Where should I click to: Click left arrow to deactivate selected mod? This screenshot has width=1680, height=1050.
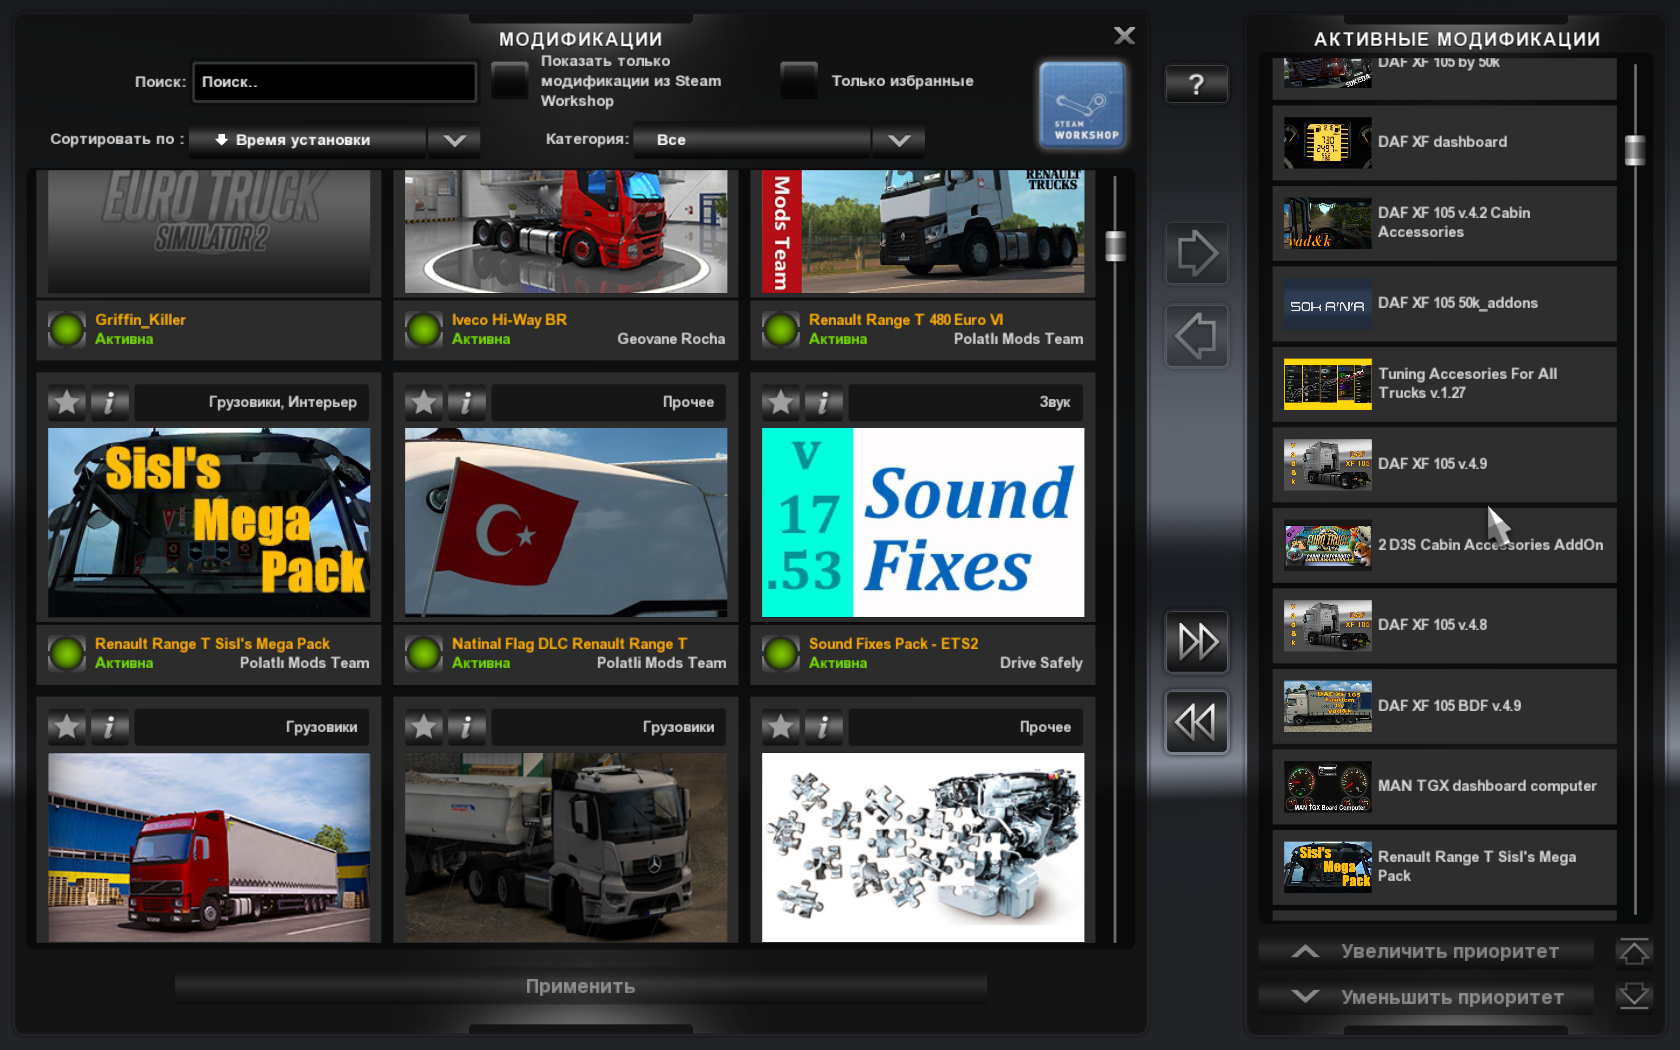click(x=1197, y=336)
